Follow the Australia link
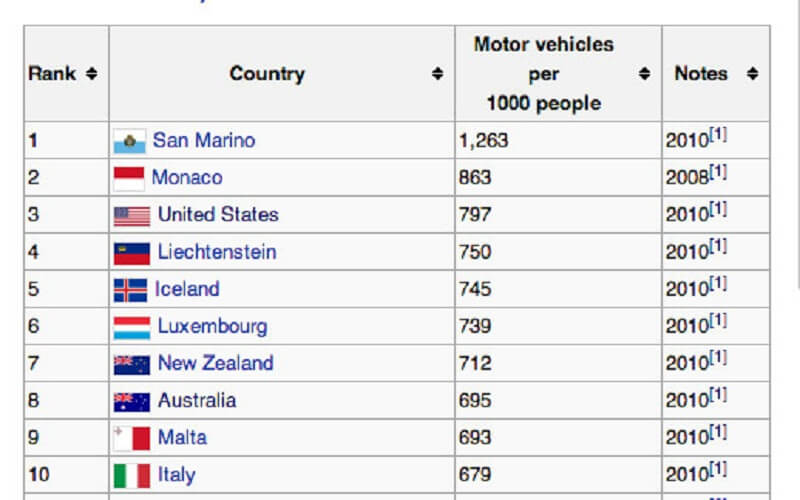 [x=197, y=401]
